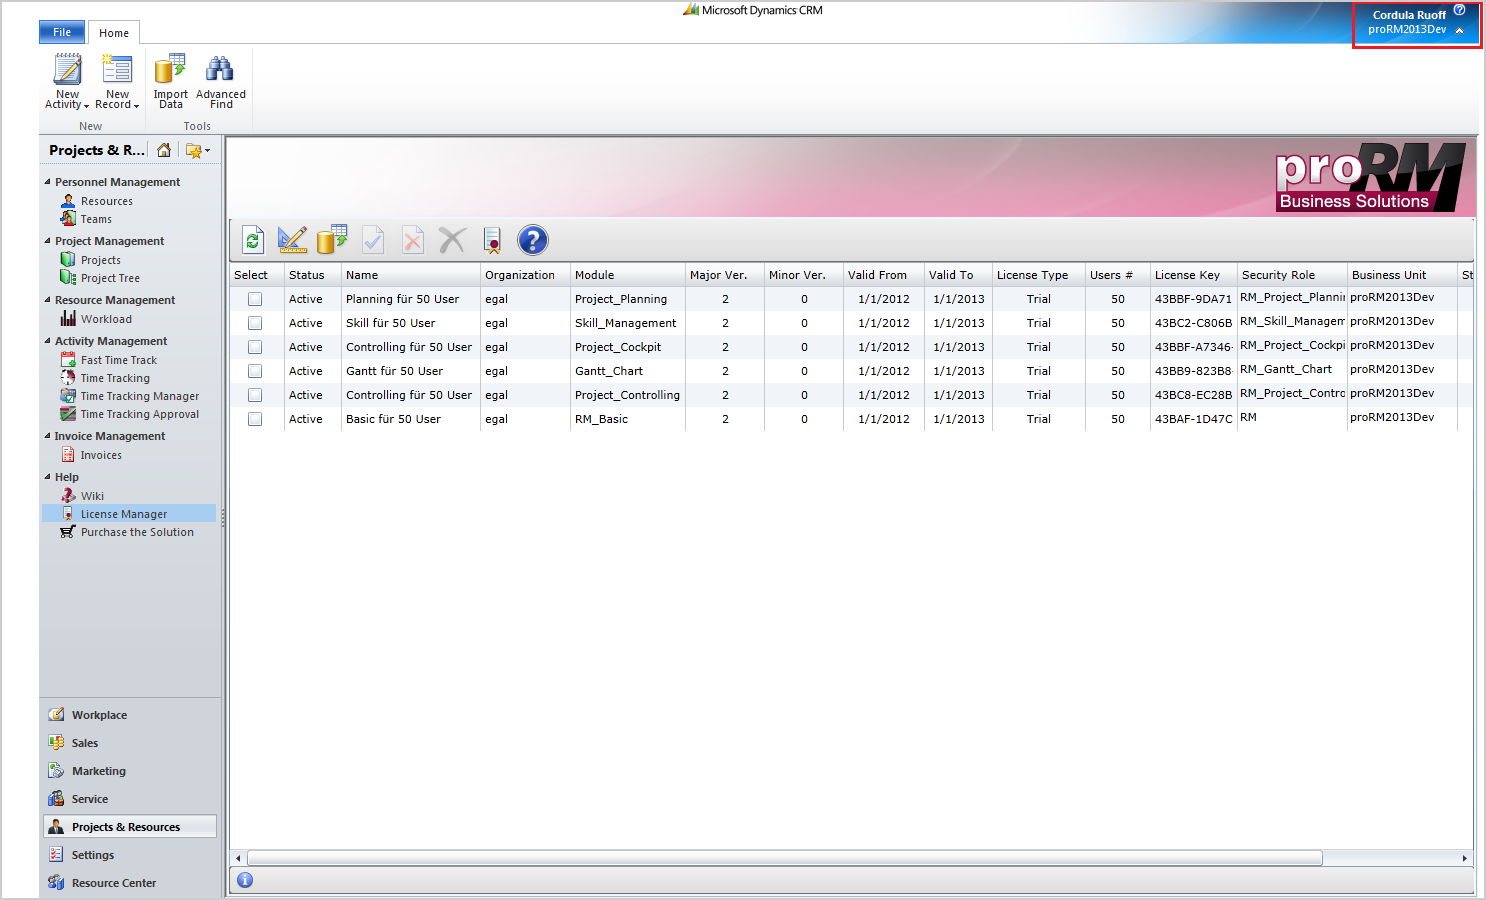Open Resources in Personnel Management
This screenshot has width=1486, height=900.
(106, 201)
